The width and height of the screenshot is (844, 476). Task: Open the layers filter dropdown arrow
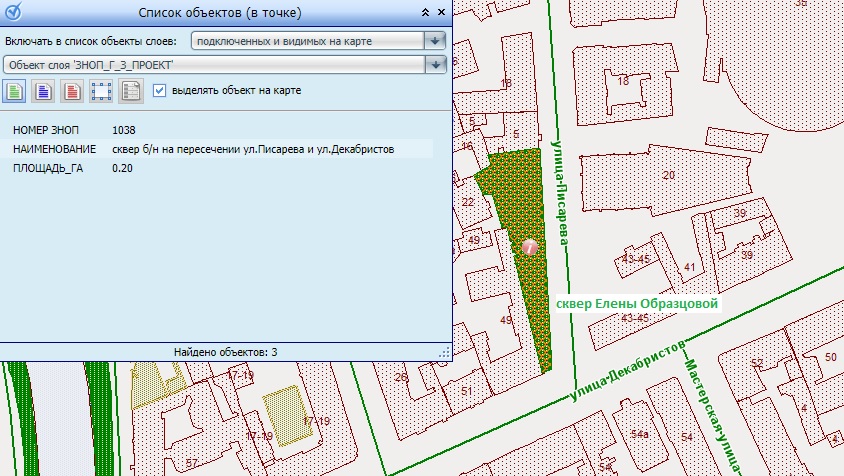[434, 41]
